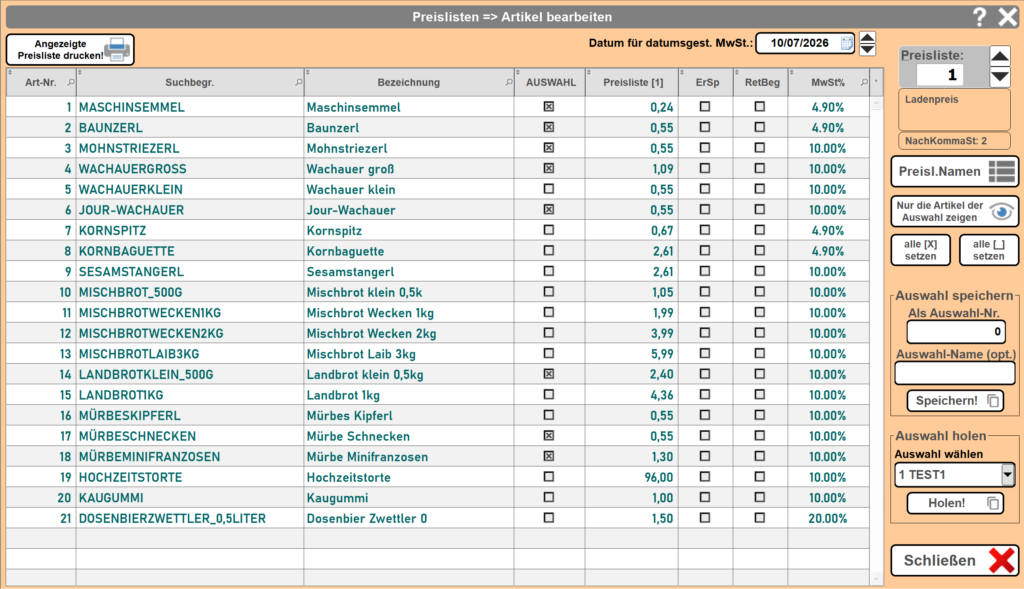Screen dimensions: 1024x589
Task: Open price list names via list icon
Action: tap(1001, 171)
